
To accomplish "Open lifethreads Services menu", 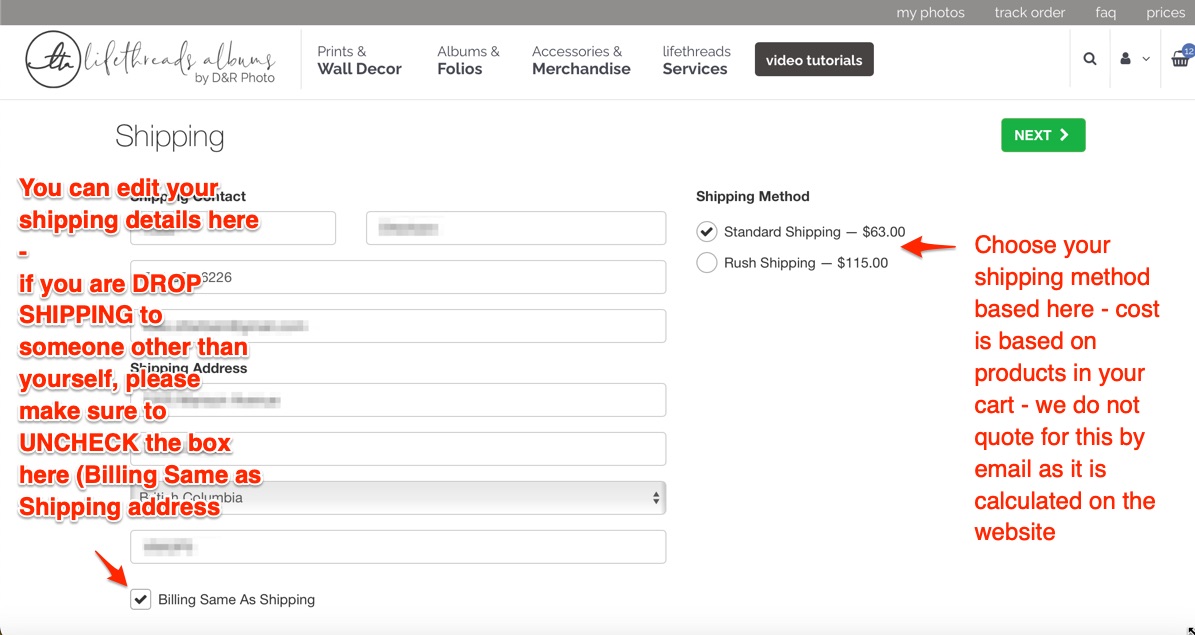I will [696, 60].
